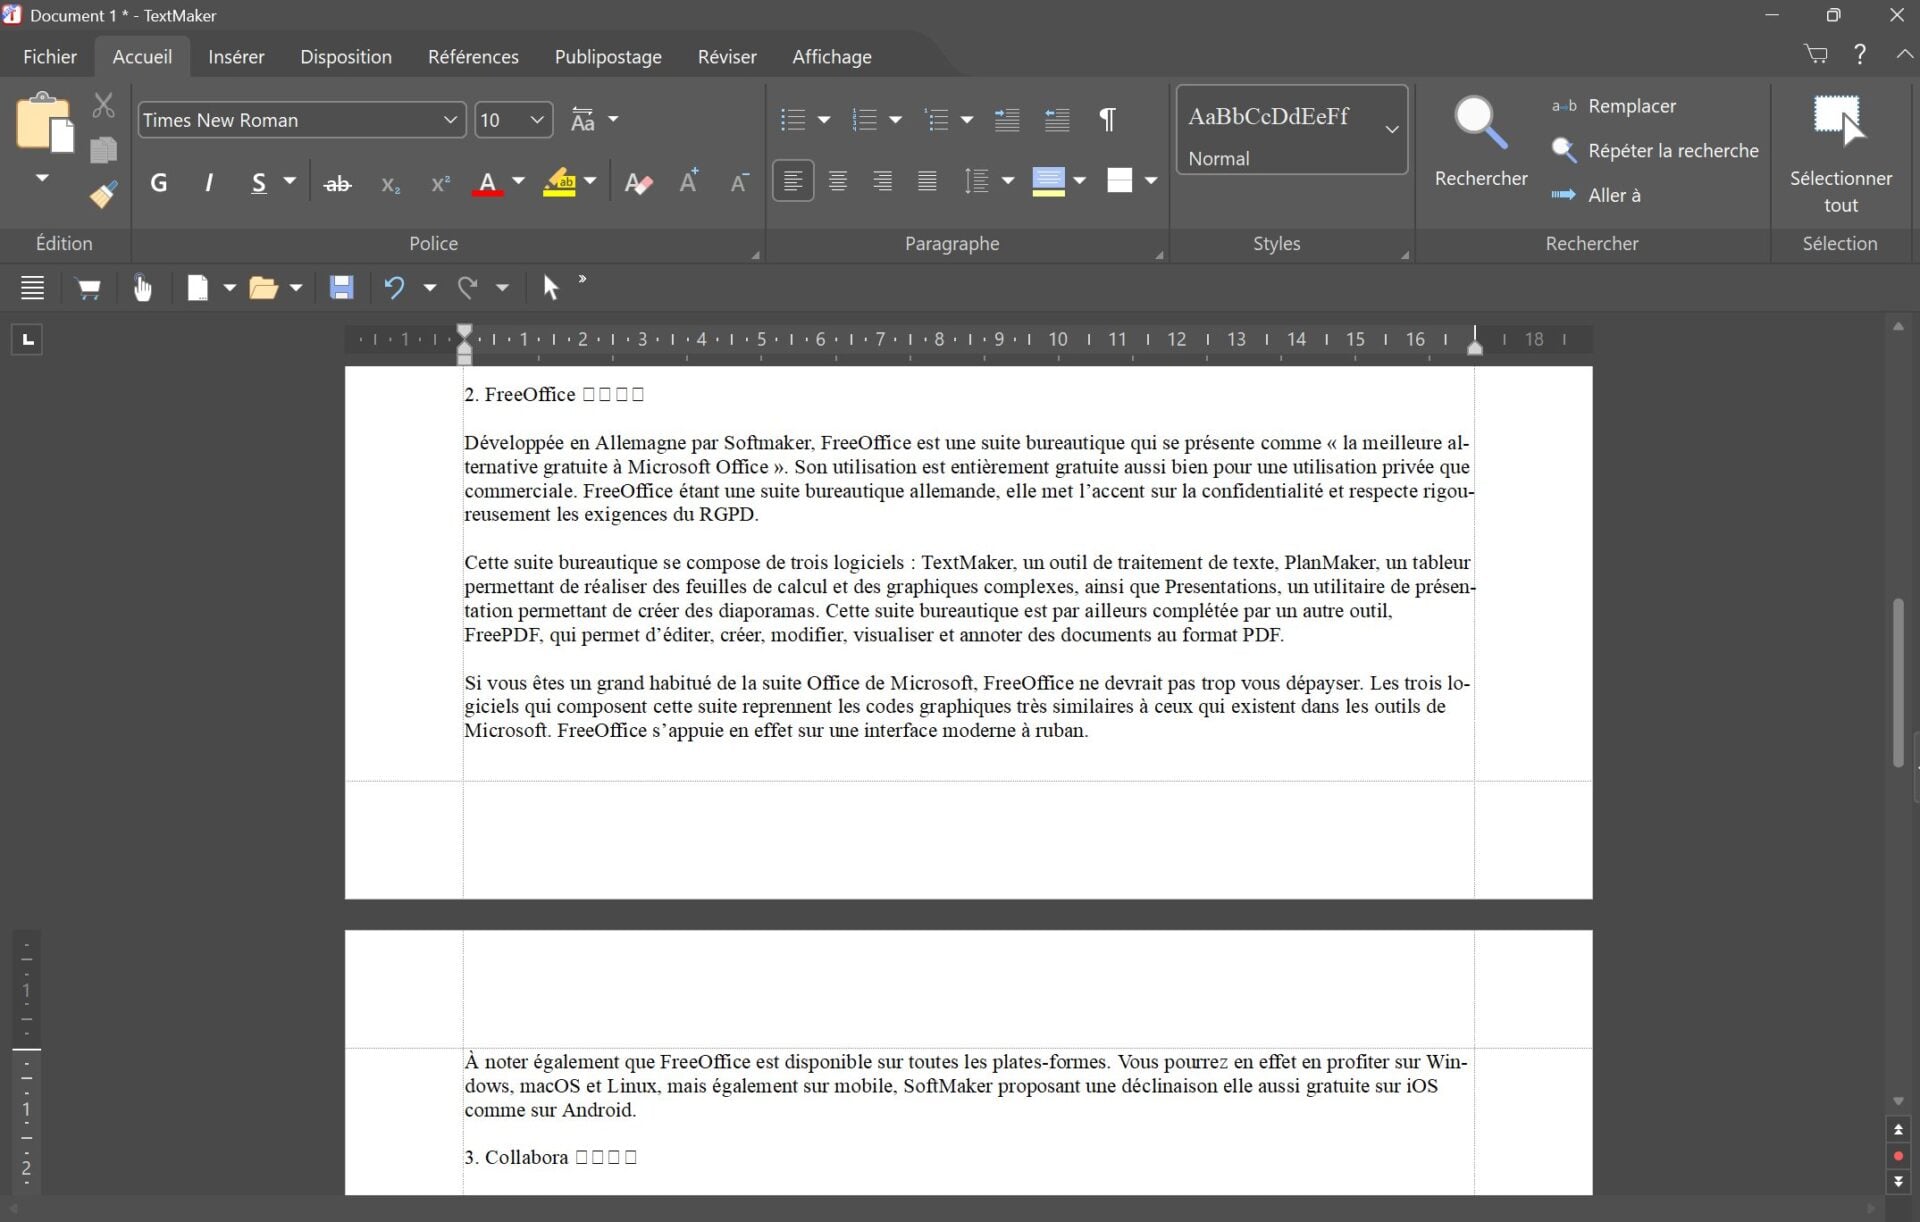Align text right
The width and height of the screenshot is (1920, 1222).
(882, 181)
